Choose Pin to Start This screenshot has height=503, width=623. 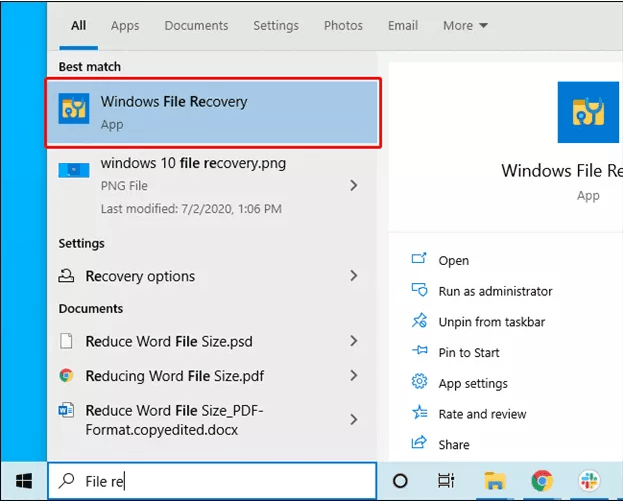[469, 352]
